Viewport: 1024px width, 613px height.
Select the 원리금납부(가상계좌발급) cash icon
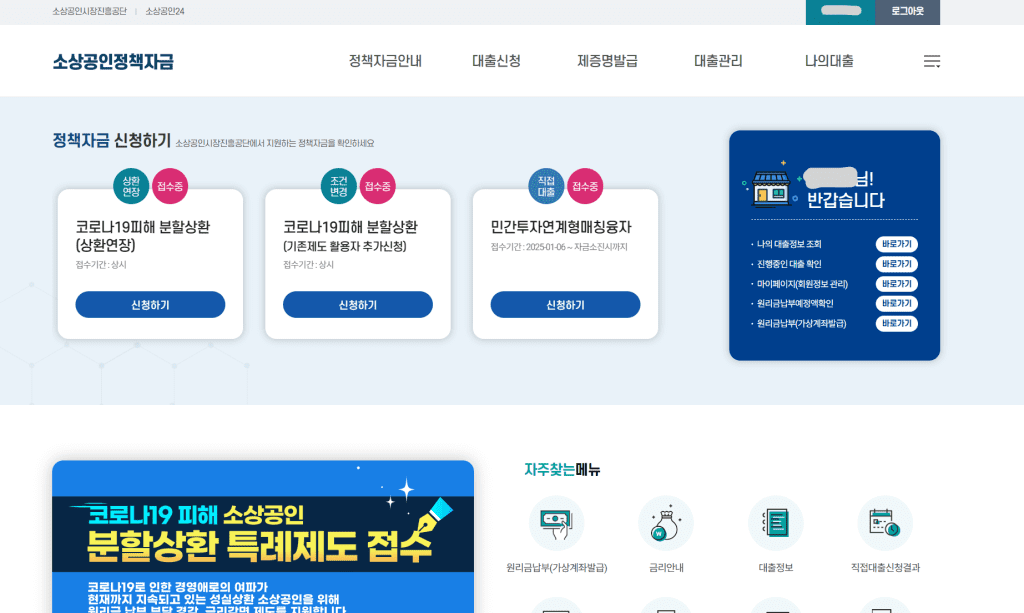coord(557,521)
